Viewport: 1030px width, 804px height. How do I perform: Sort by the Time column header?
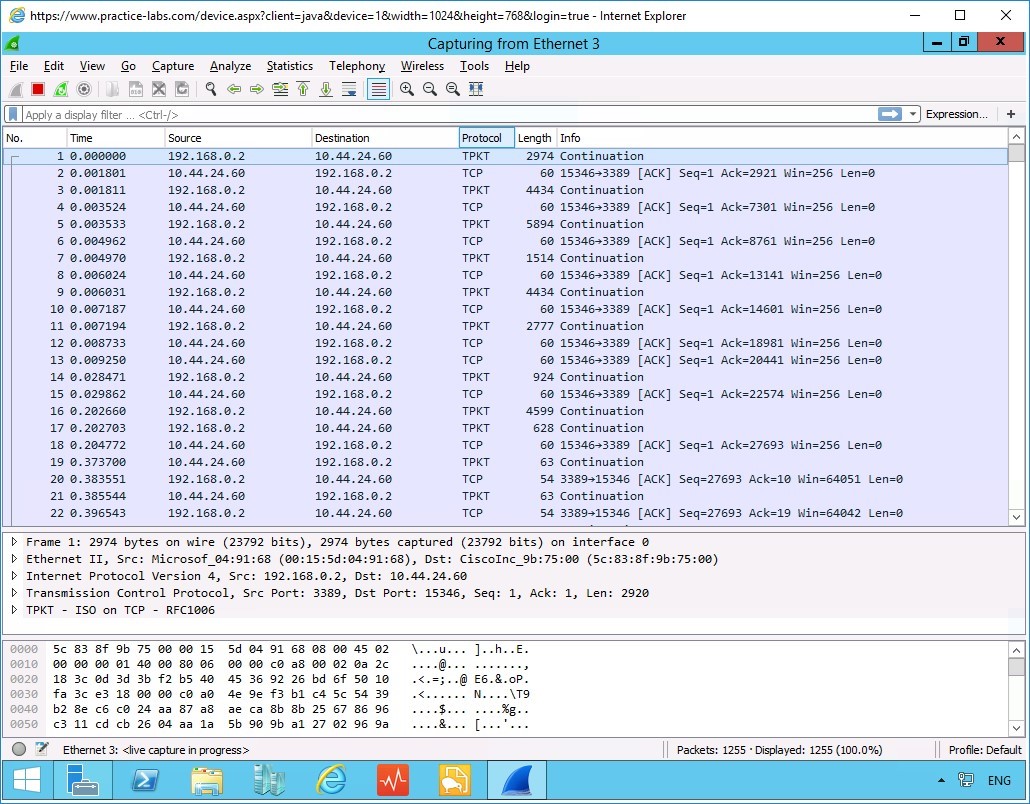(116, 138)
